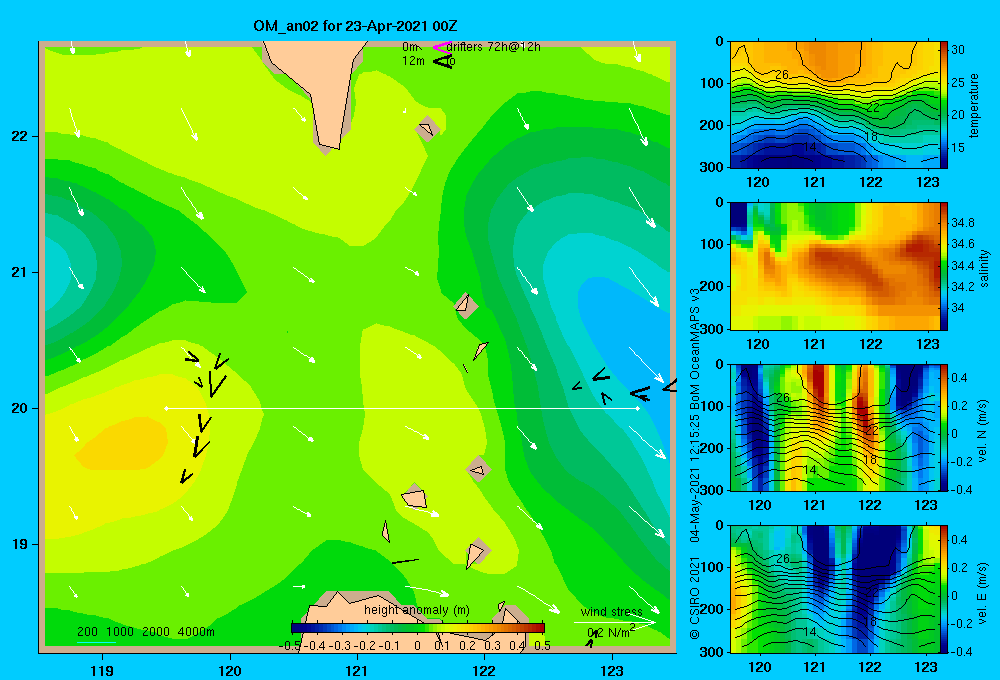Click the "© CSIRO 2021" copyright text
The width and height of the screenshot is (1000, 680).
click(694, 597)
